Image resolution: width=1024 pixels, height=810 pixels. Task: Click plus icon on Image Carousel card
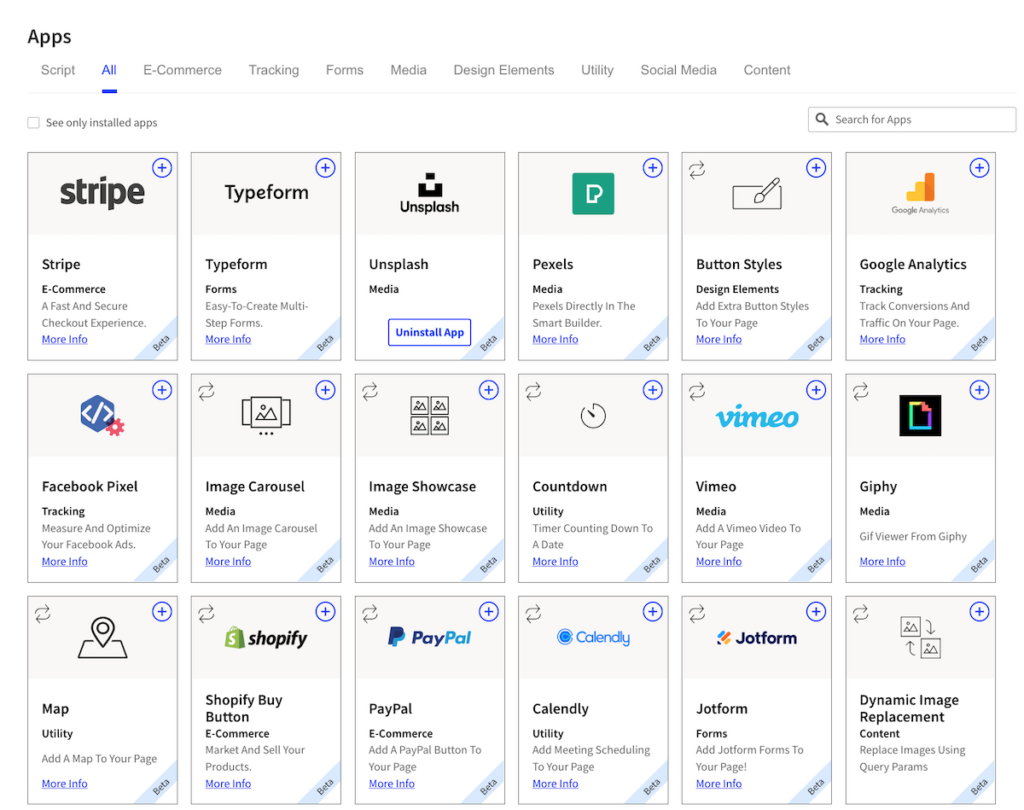pyautogui.click(x=325, y=390)
